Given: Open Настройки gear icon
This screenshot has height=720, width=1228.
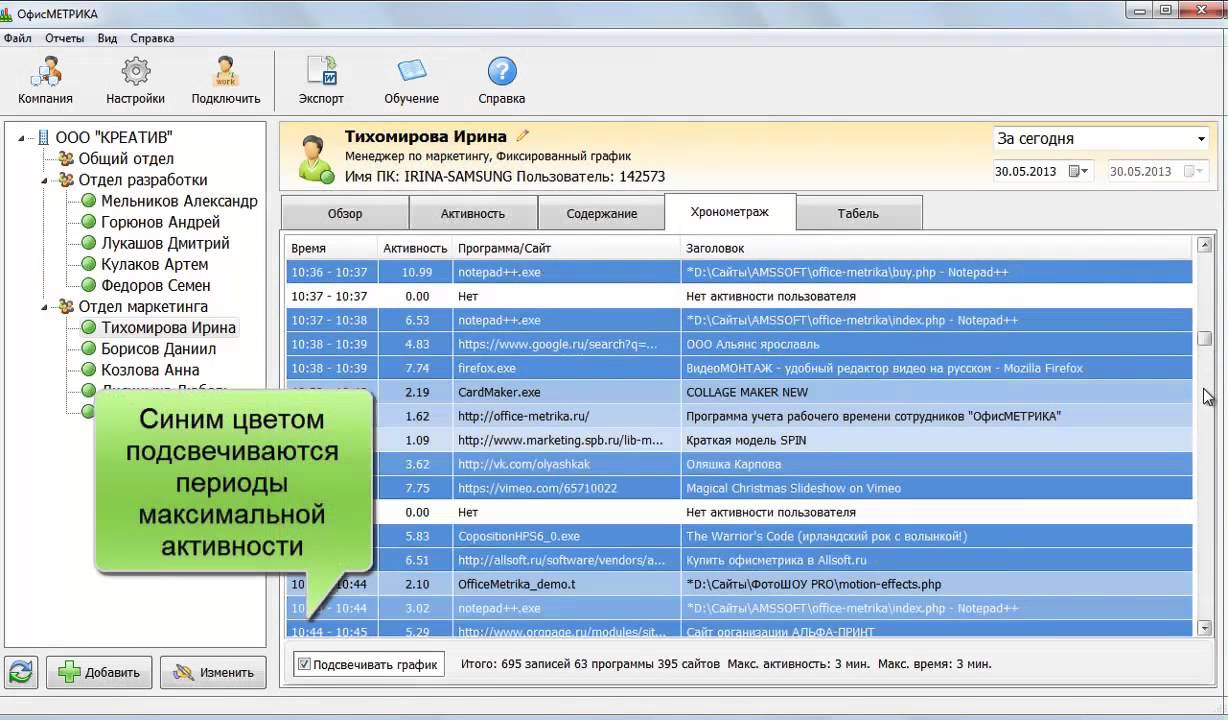Looking at the screenshot, I should 135,74.
